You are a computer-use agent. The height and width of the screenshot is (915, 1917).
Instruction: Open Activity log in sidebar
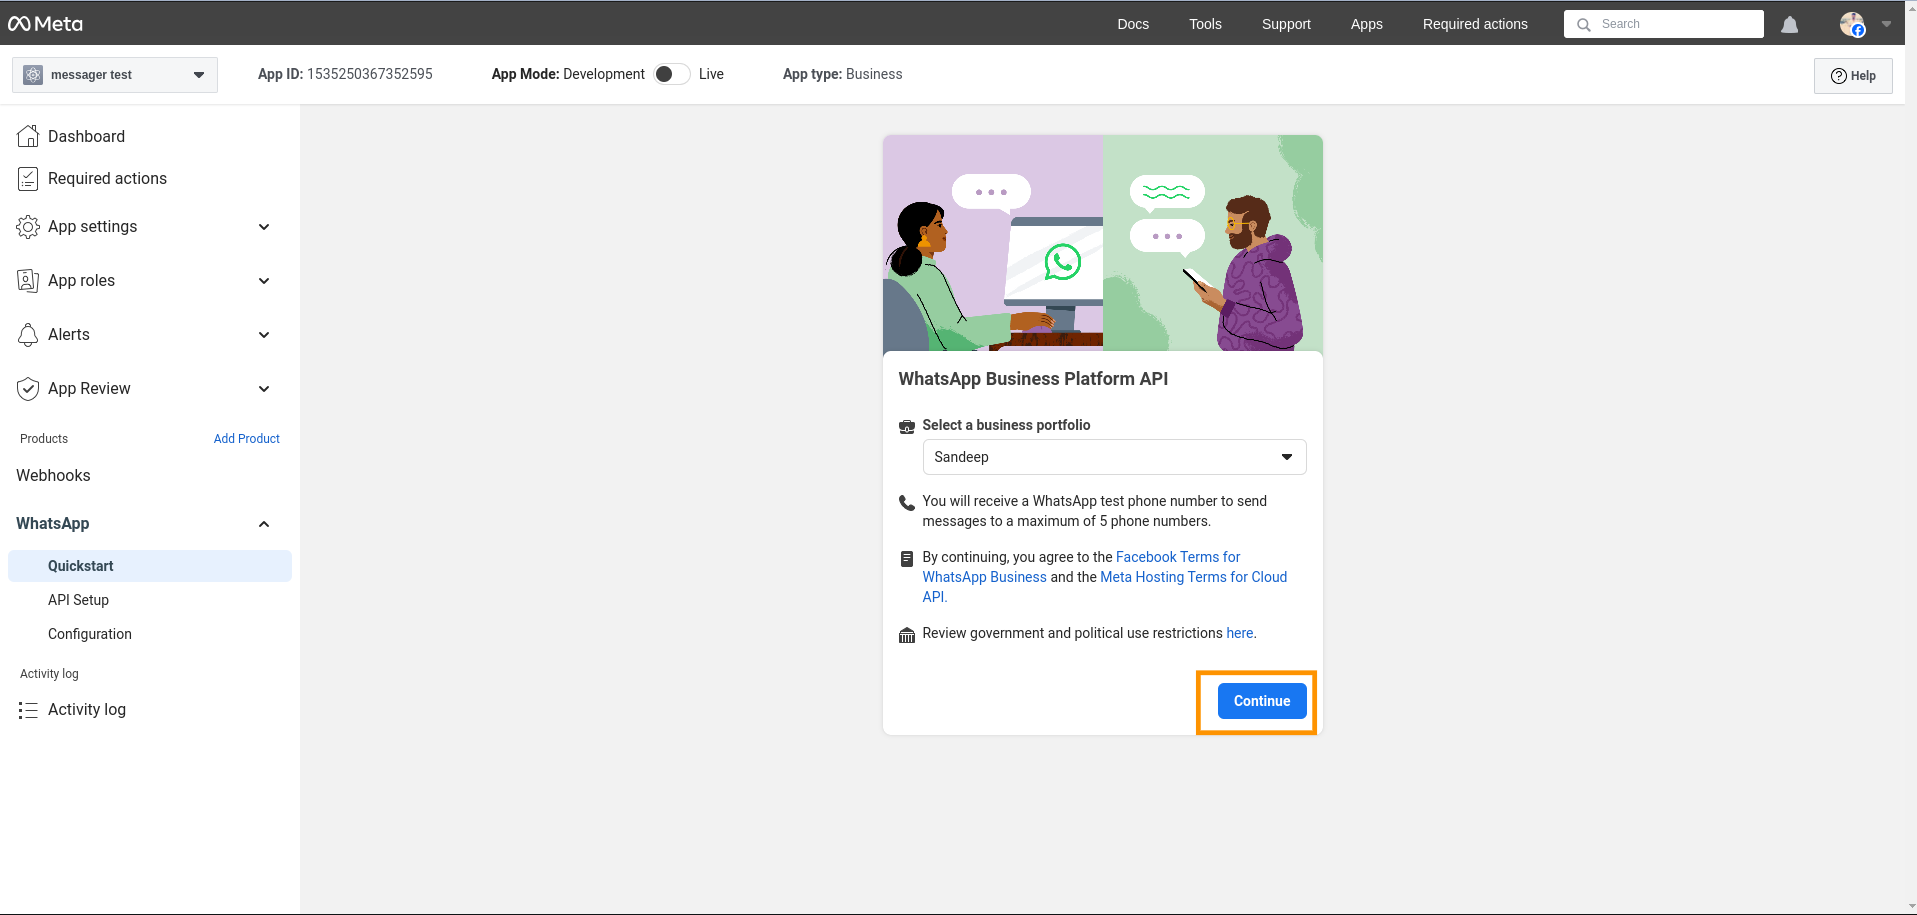(87, 709)
